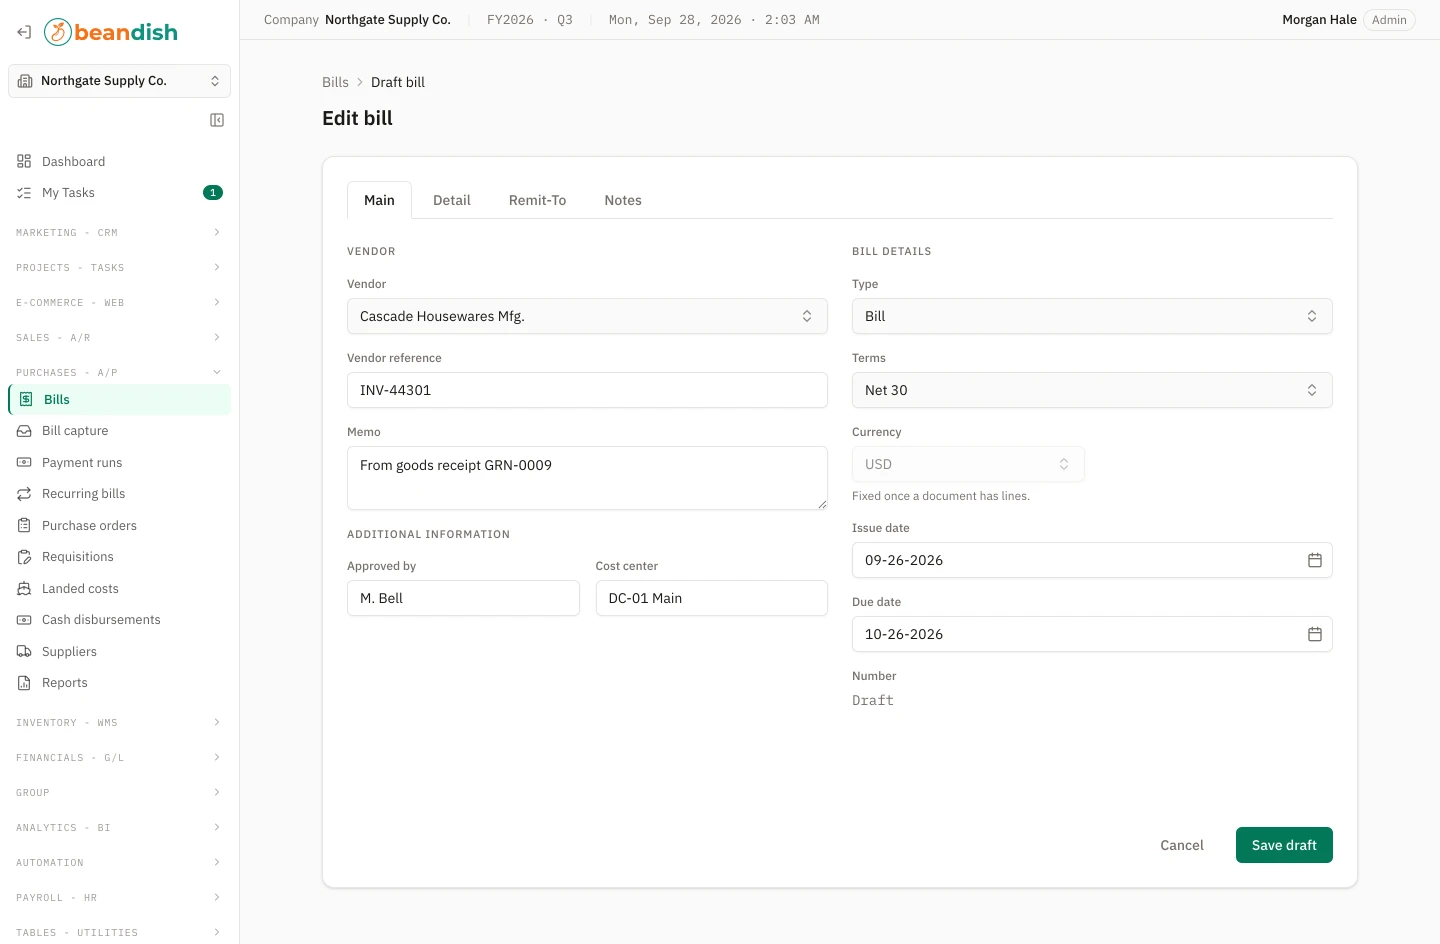Switch to the Notes tab

coord(623,200)
